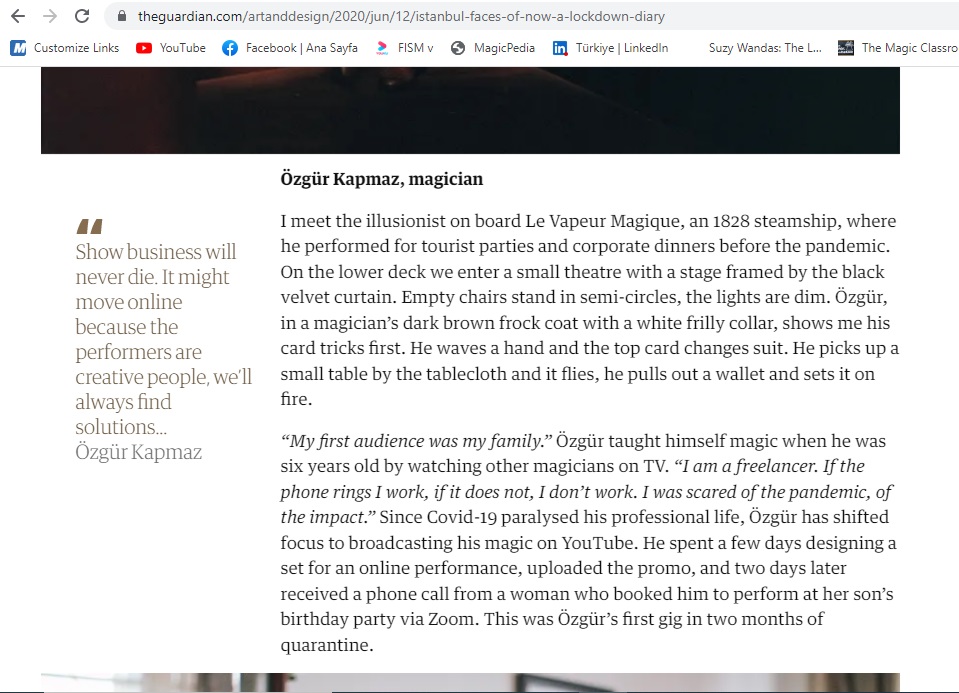Image resolution: width=959 pixels, height=693 pixels.
Task: Click the image strip below the article
Action: coord(470,683)
